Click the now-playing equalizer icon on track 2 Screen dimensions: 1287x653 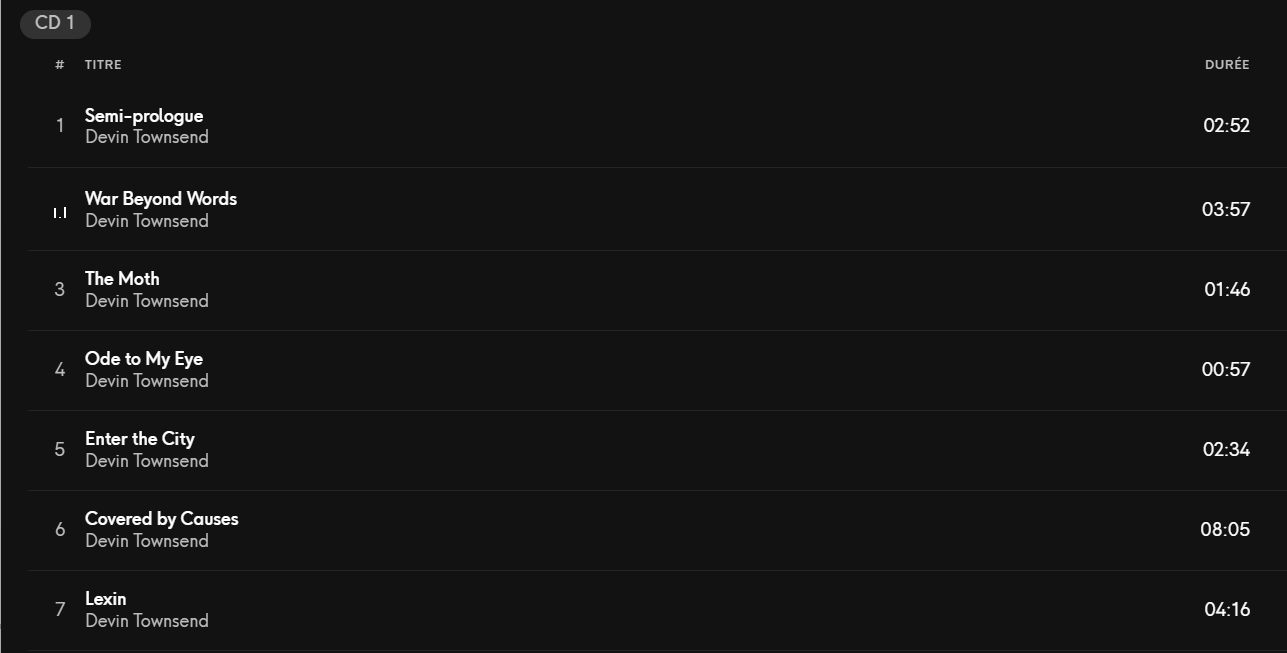[60, 213]
